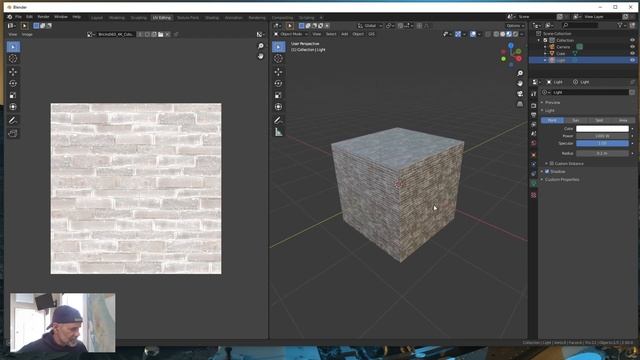Collapse the Light panel

click(549, 111)
